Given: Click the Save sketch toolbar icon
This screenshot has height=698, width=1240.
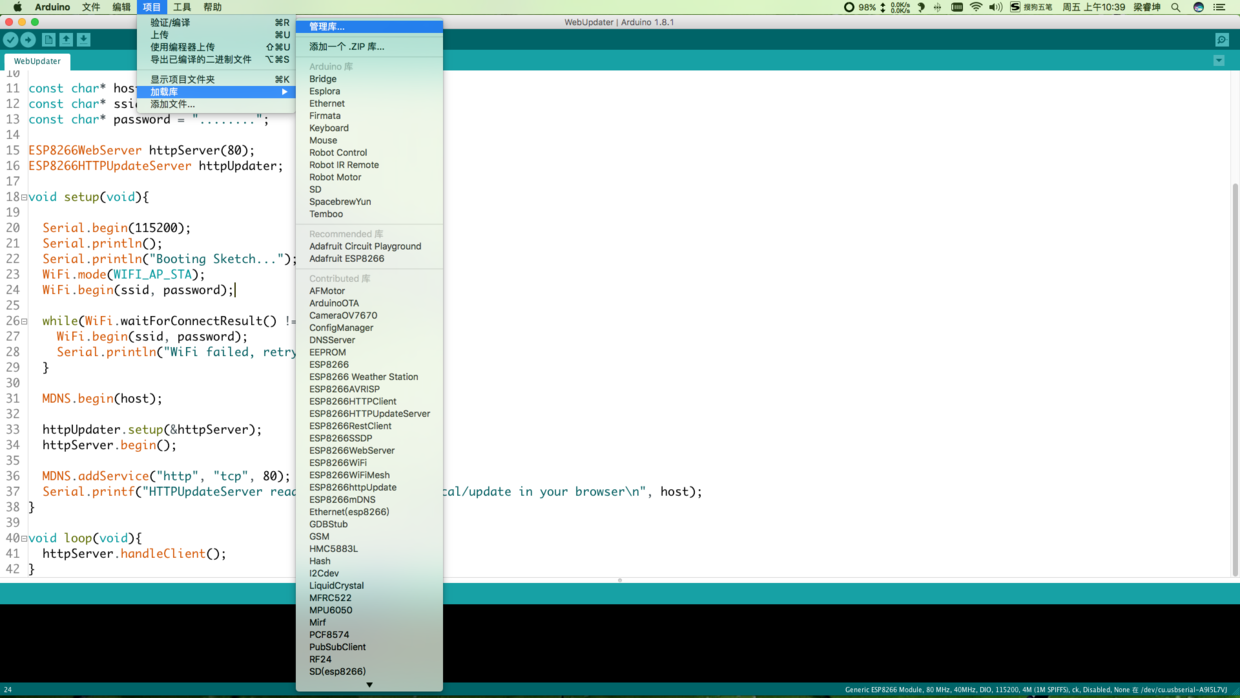Looking at the screenshot, I should [84, 40].
